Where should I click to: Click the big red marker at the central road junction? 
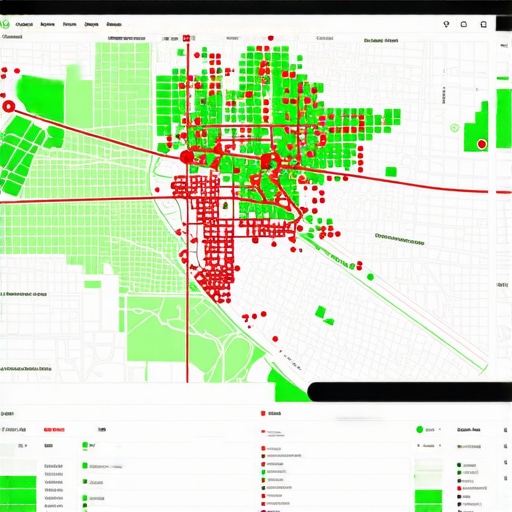187,157
